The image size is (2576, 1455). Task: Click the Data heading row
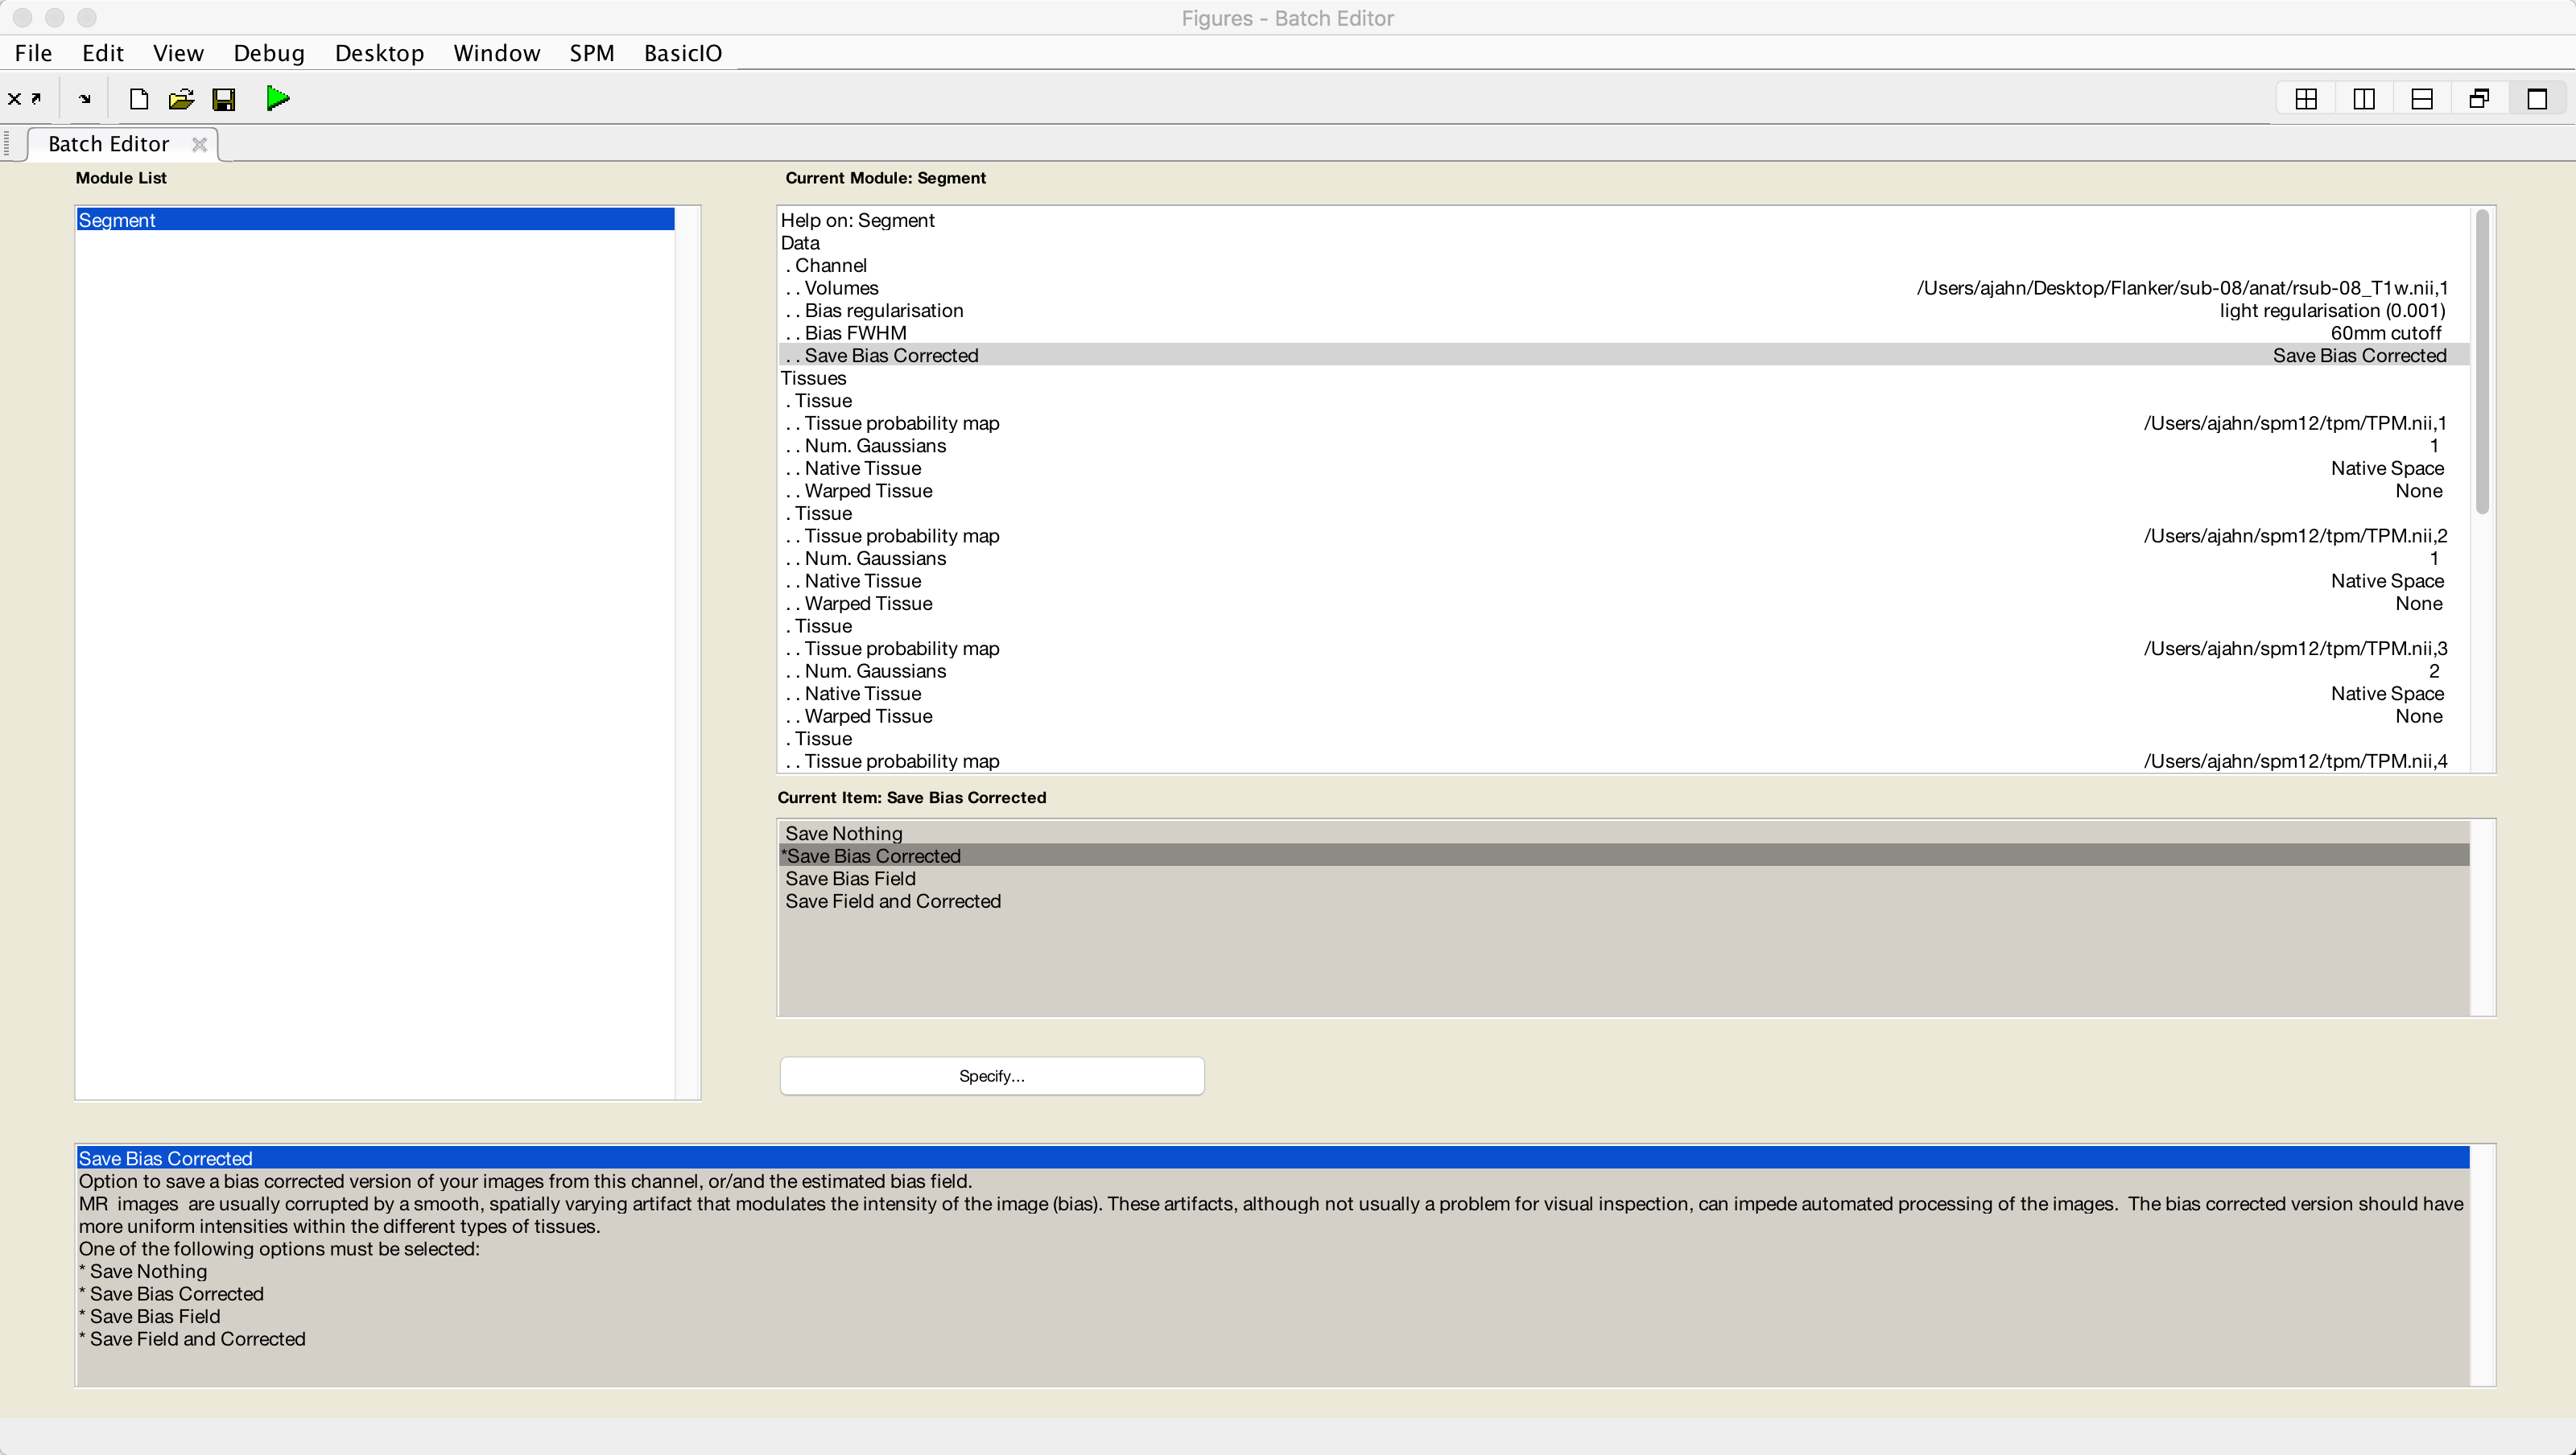(x=1623, y=243)
